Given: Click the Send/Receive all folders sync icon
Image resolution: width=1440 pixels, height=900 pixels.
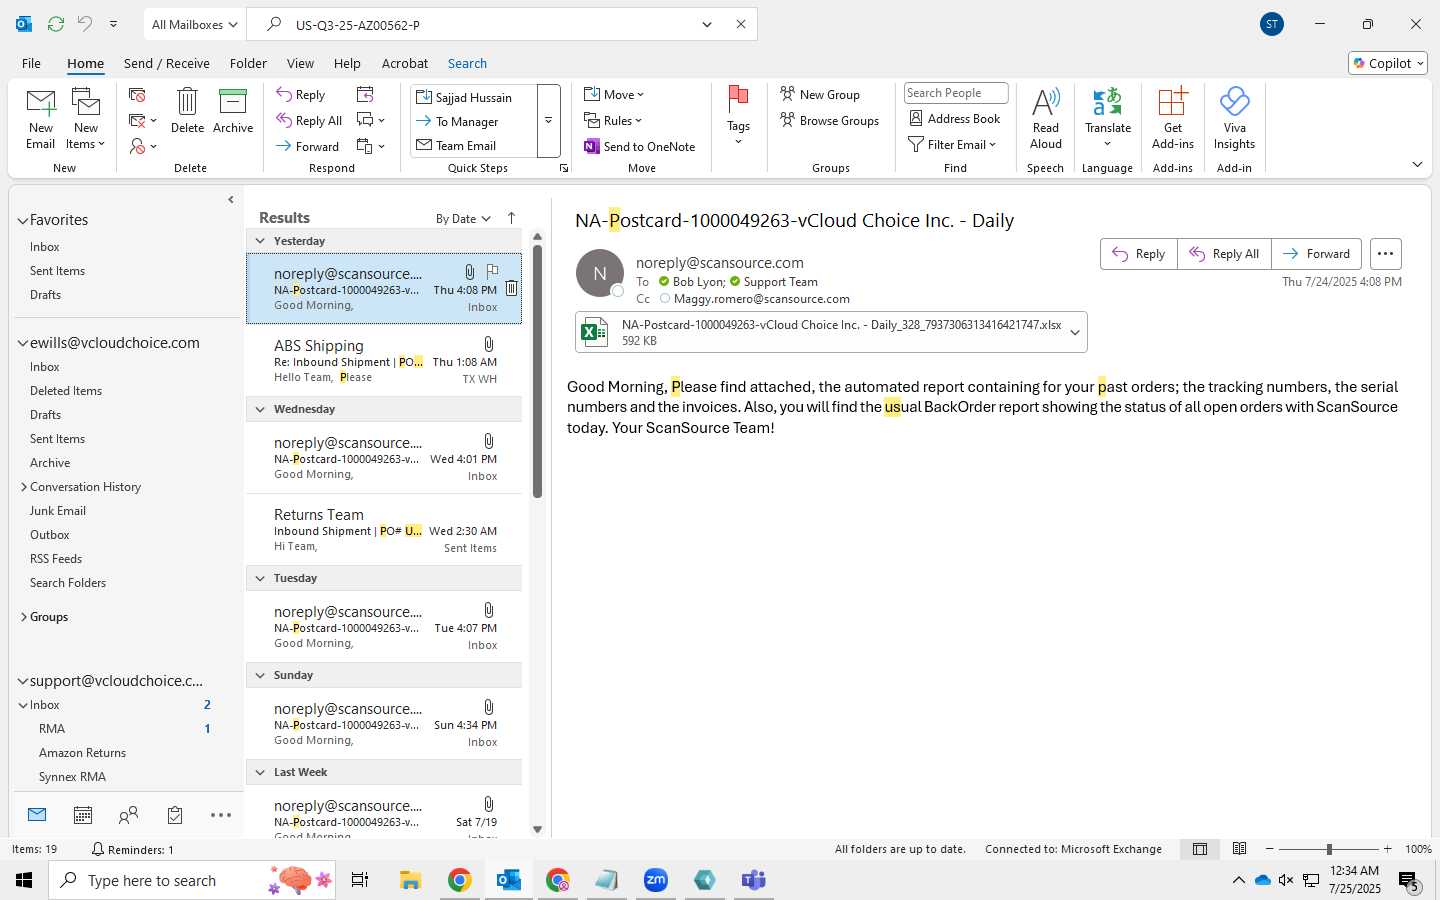Looking at the screenshot, I should 56,24.
